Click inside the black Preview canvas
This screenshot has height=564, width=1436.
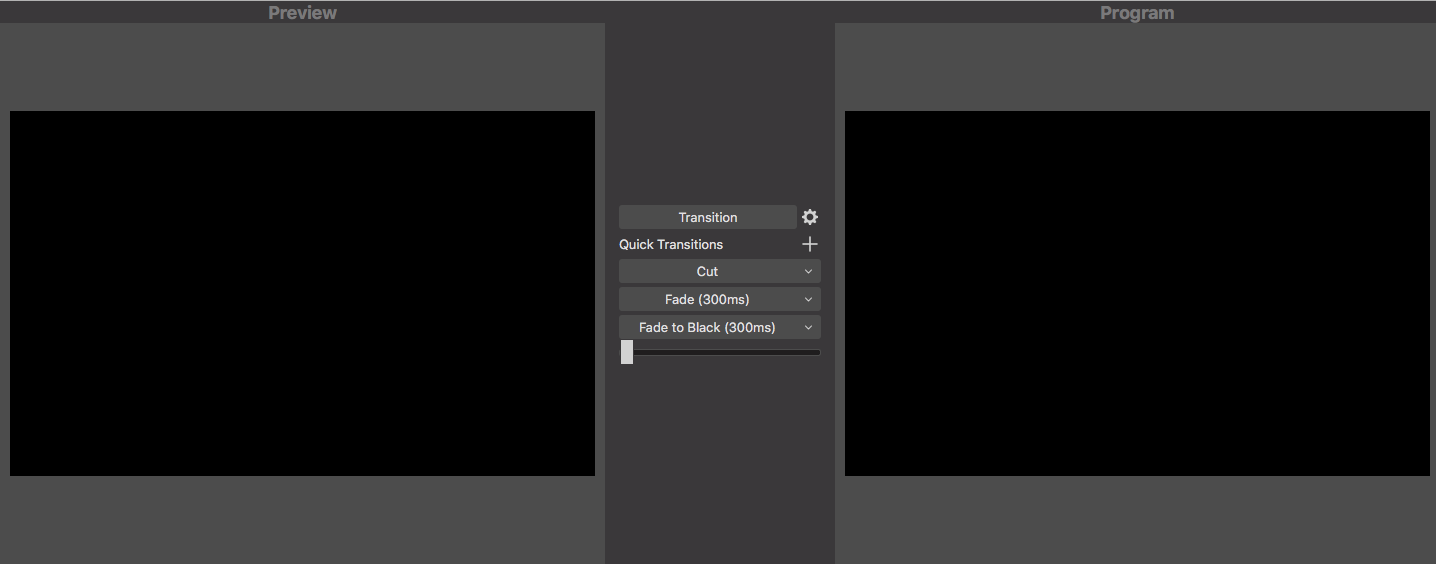click(302, 293)
